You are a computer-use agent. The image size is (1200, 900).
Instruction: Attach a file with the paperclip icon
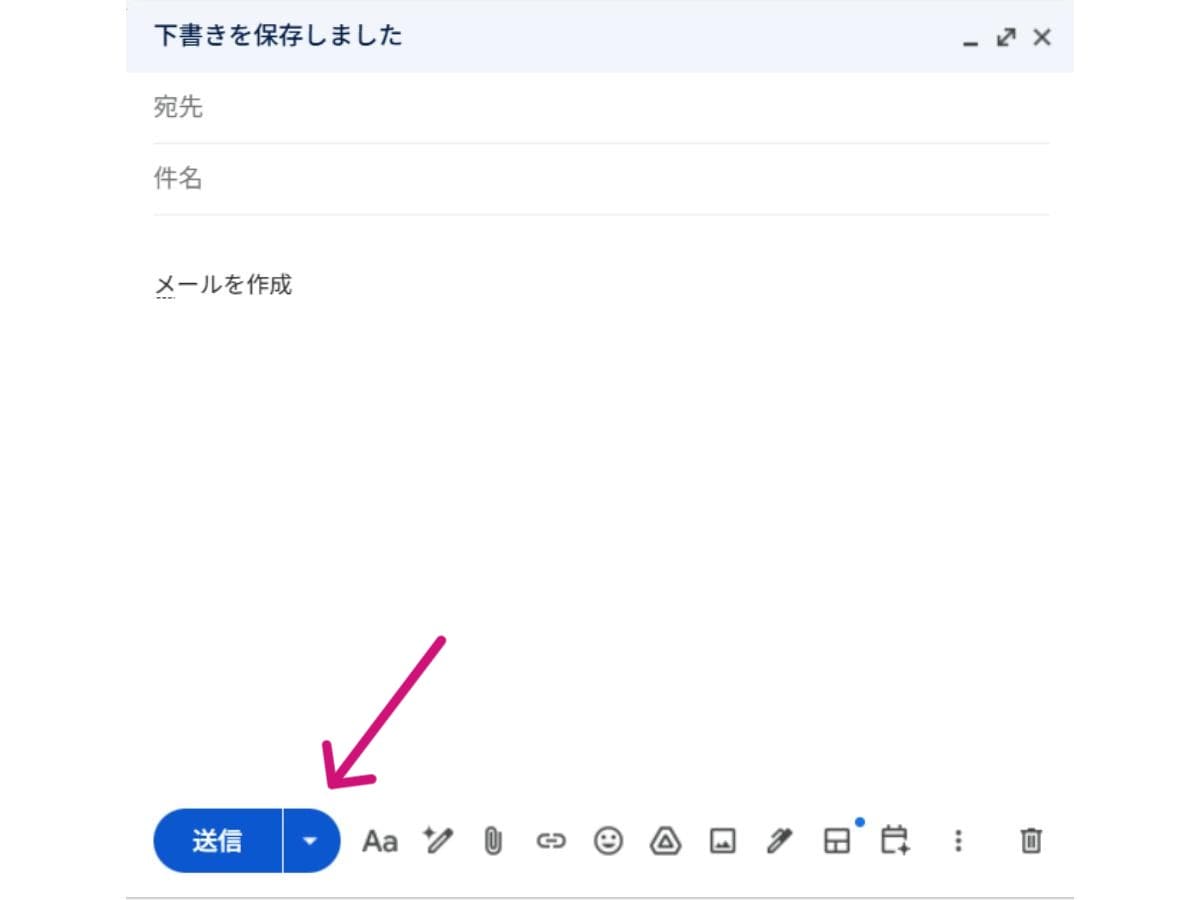click(494, 841)
